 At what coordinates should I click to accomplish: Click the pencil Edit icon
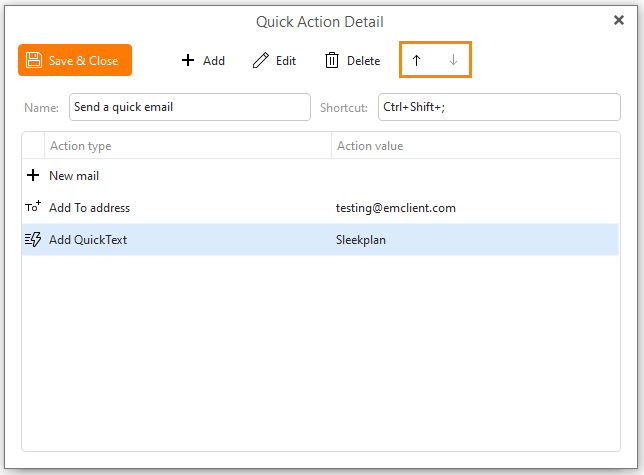coord(260,60)
